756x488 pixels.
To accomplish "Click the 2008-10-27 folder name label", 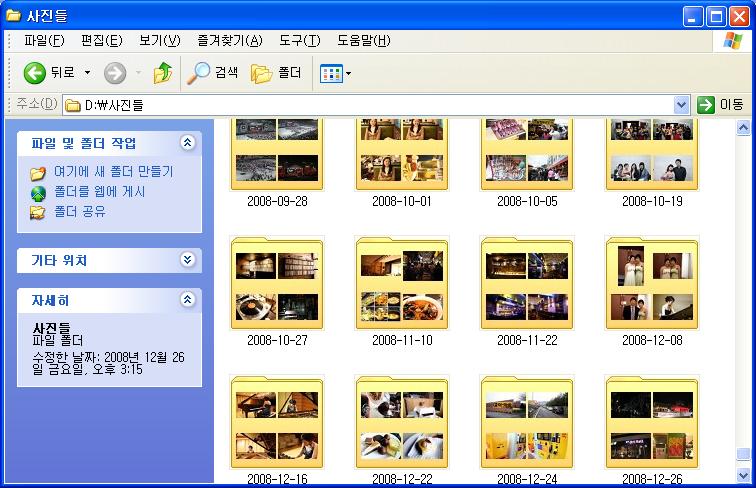I will [277, 340].
